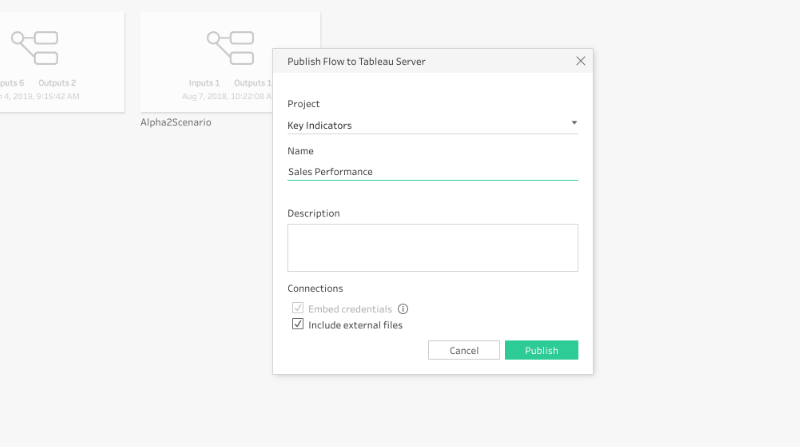Close the Publish Flow to Tableau Server dialog
This screenshot has height=447, width=800.
coord(580,61)
